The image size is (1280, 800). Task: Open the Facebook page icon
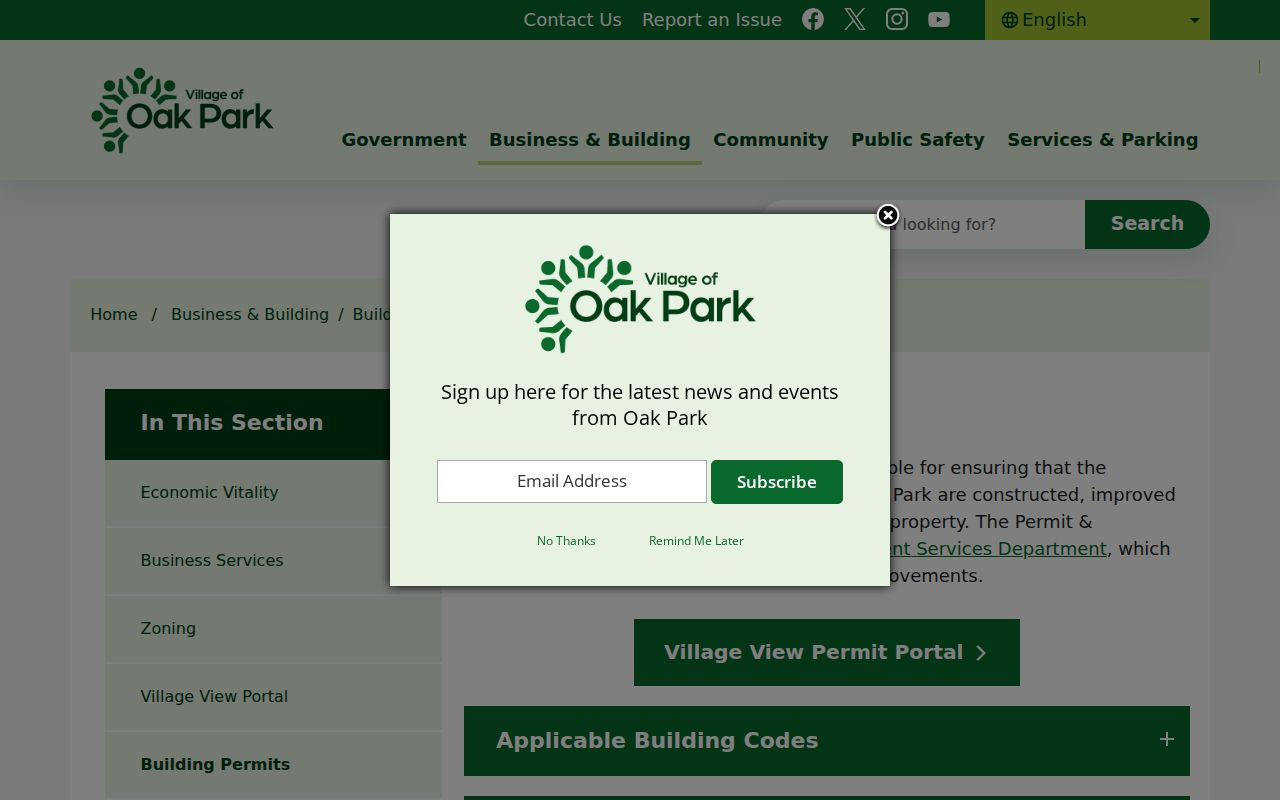click(813, 20)
